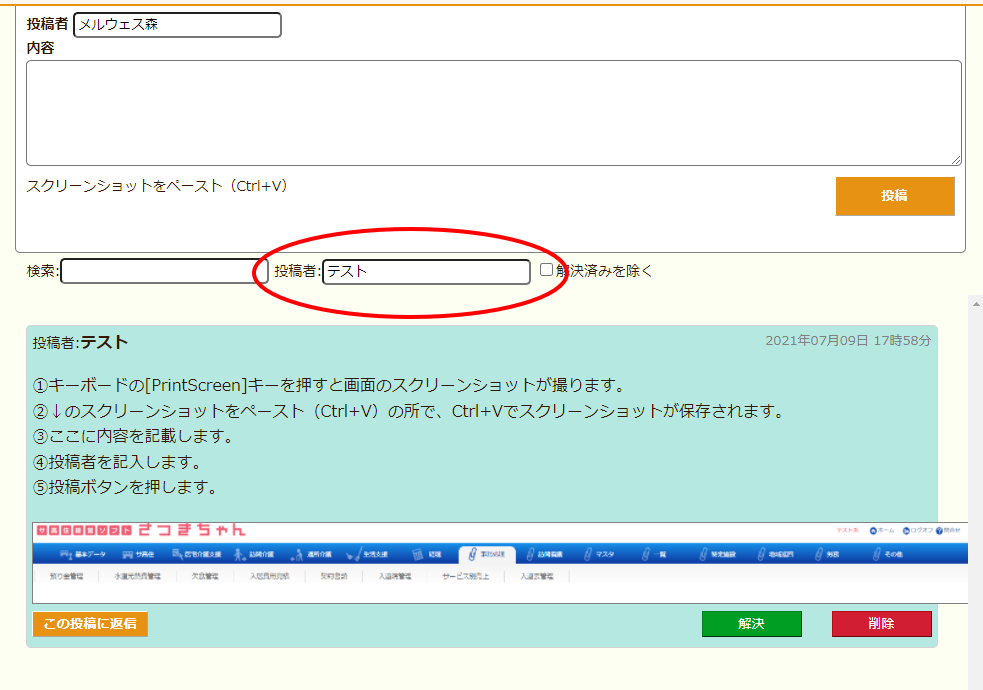This screenshot has height=690, width=983.
Task: Click the 投稿者 filter field containing テスト
Action: coord(426,271)
